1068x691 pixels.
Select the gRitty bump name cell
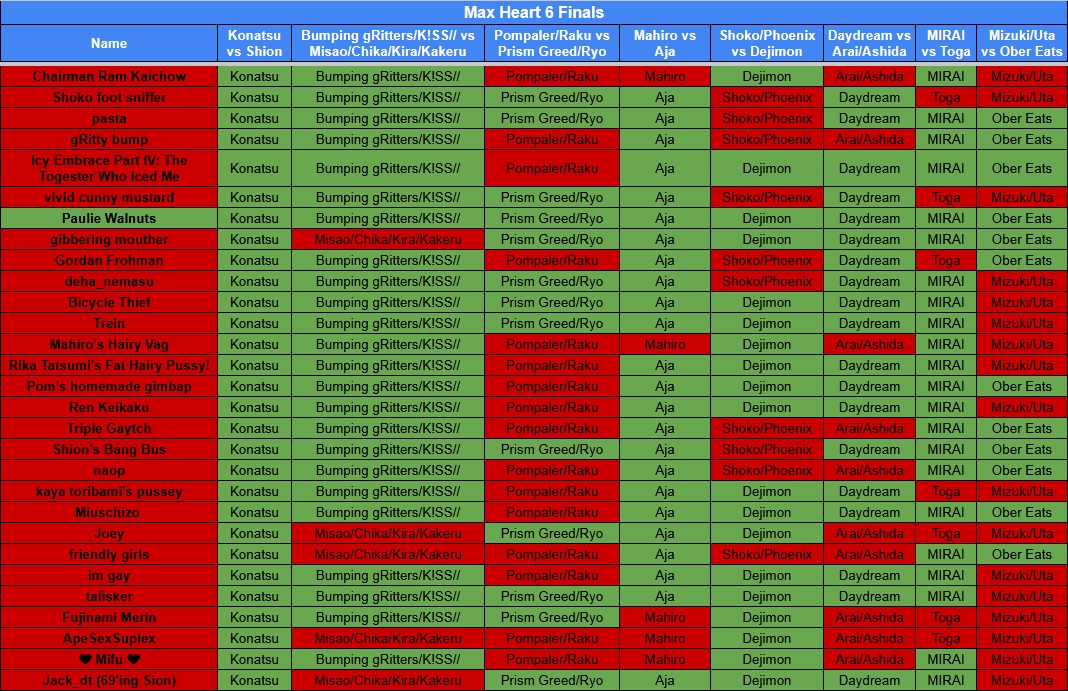tap(109, 140)
